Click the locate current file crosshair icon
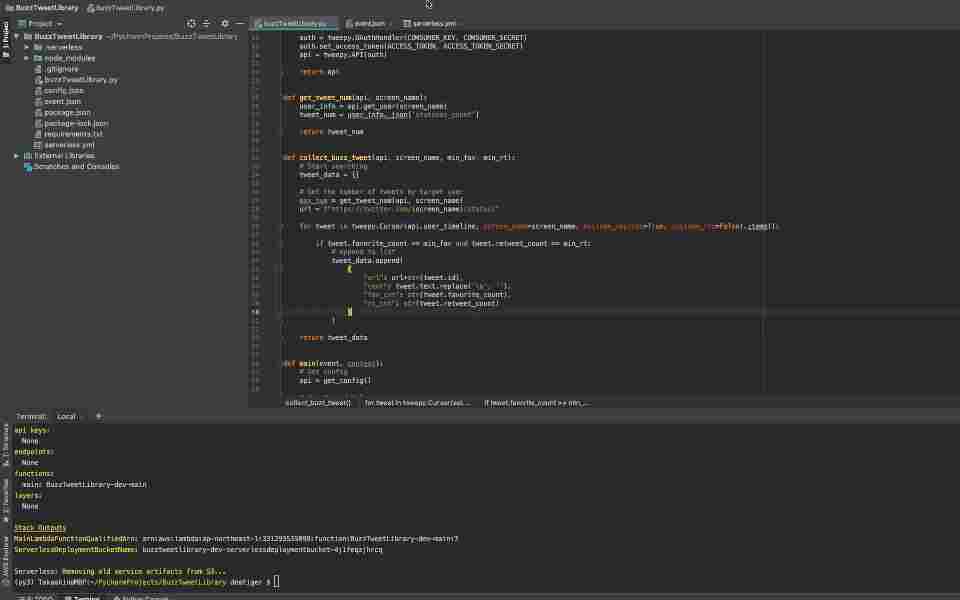This screenshot has width=960, height=600. pos(191,23)
